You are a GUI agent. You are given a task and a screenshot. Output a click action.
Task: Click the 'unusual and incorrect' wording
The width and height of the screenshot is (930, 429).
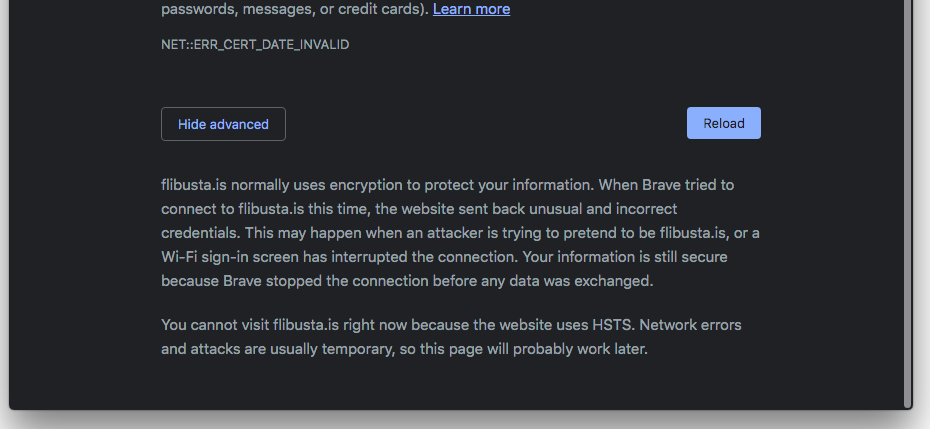click(x=603, y=209)
